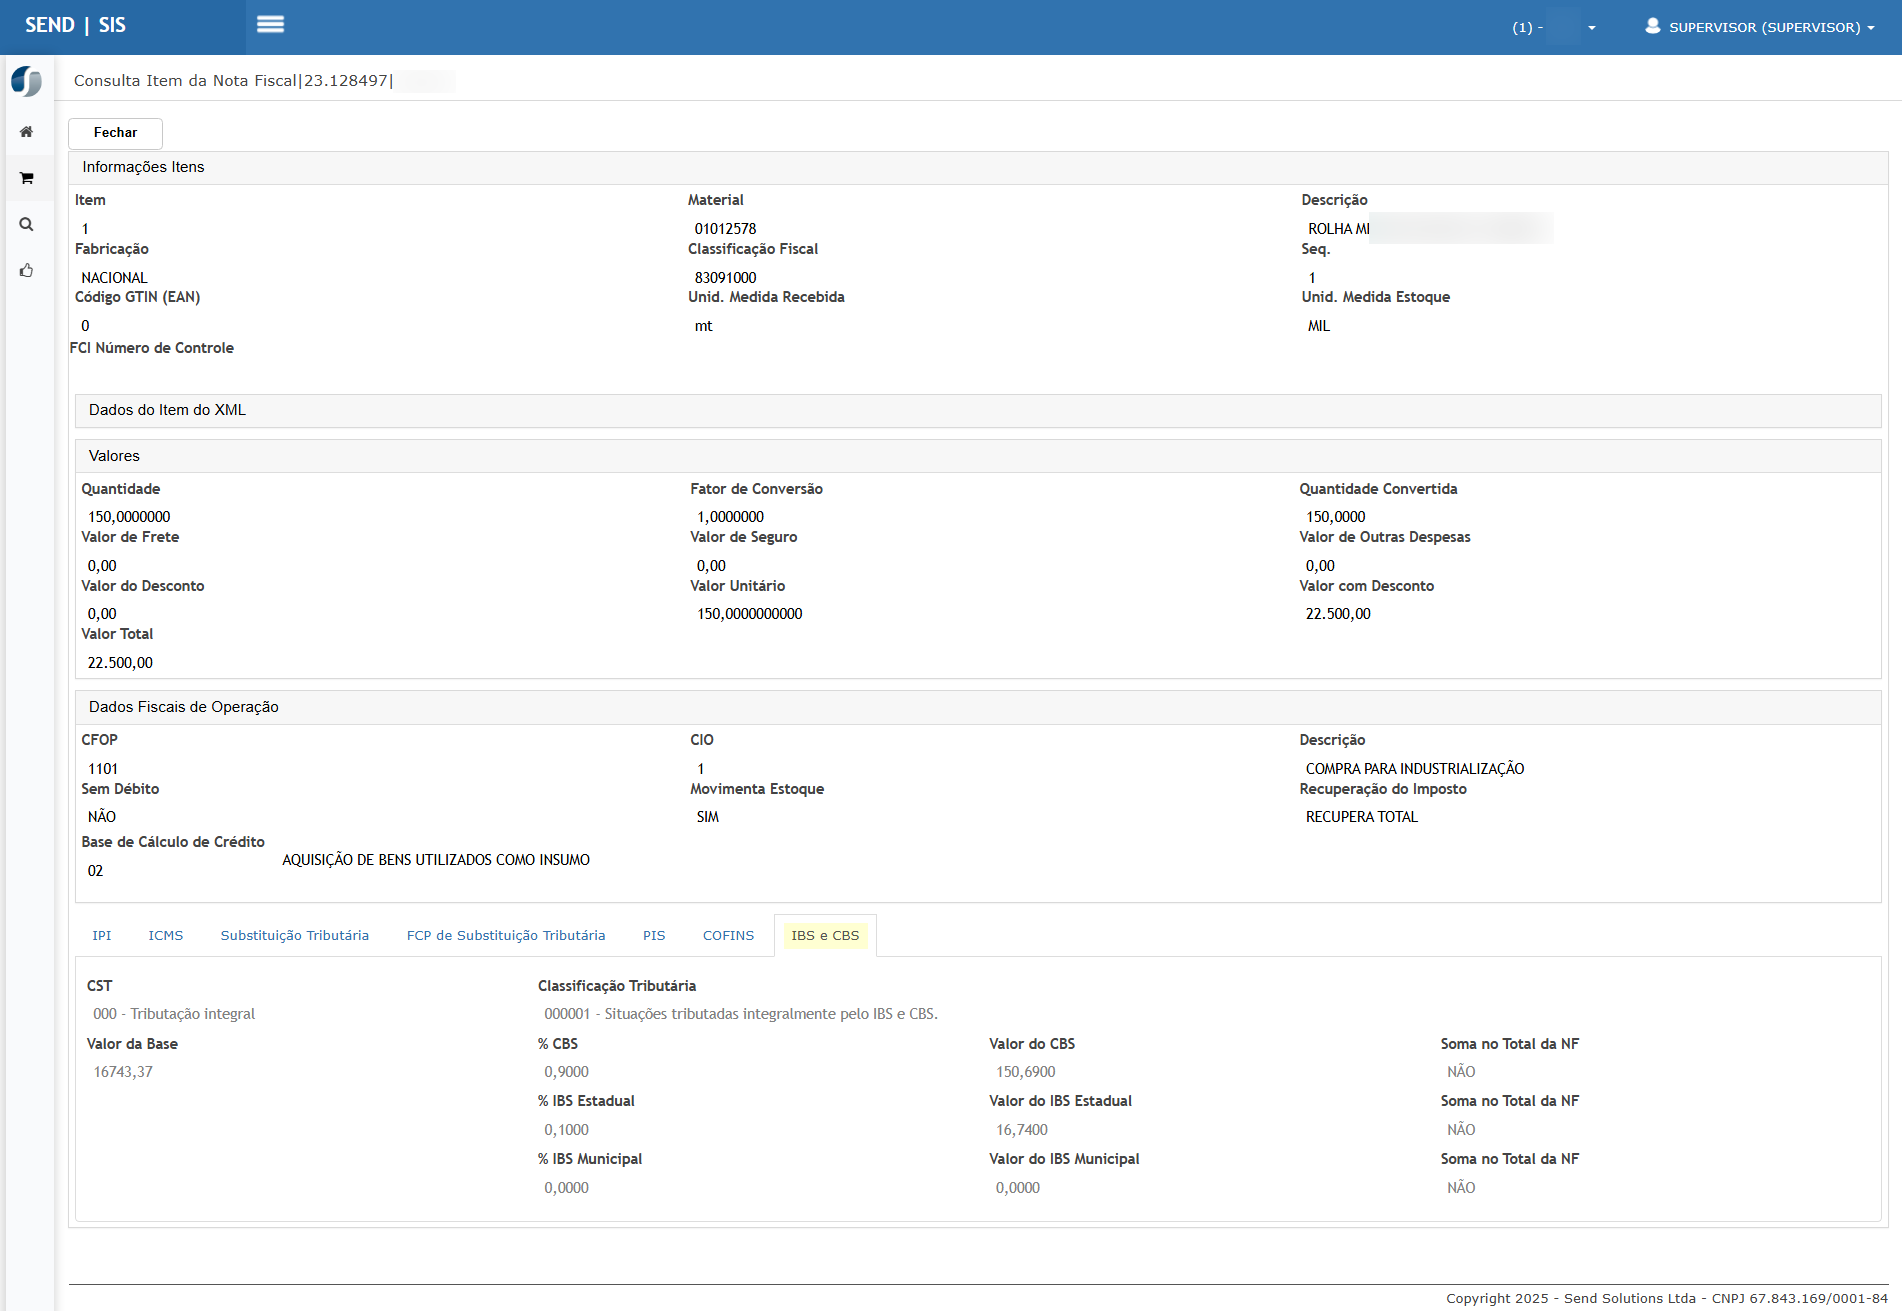Go to the home icon in the sidebar
Screen dimensions: 1902x1311
[x=27, y=132]
